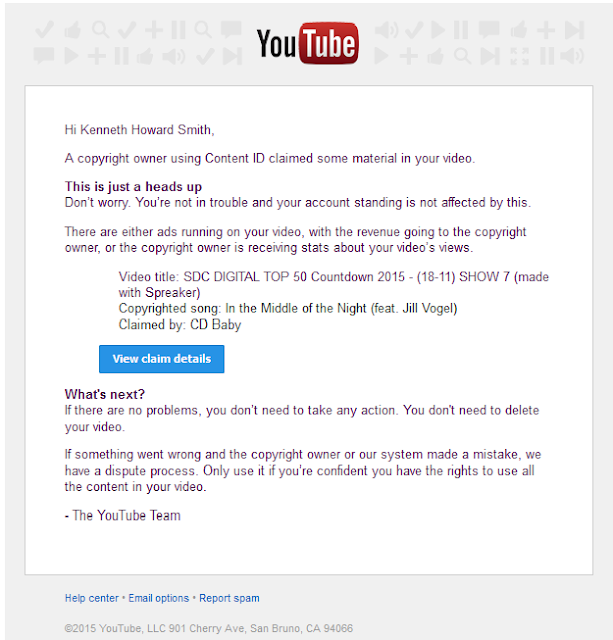Open the View claim details button
Image resolution: width=613 pixels, height=640 pixels.
pos(162,359)
